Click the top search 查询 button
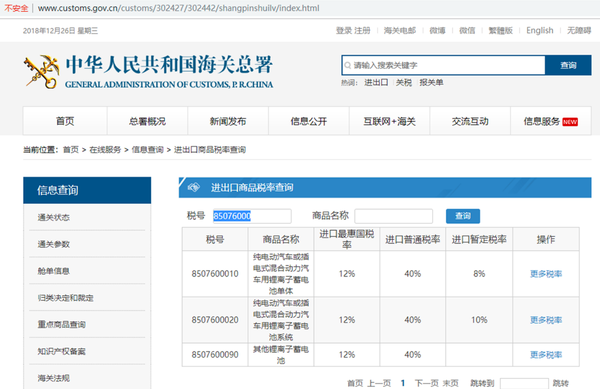The image size is (600, 389). (568, 65)
